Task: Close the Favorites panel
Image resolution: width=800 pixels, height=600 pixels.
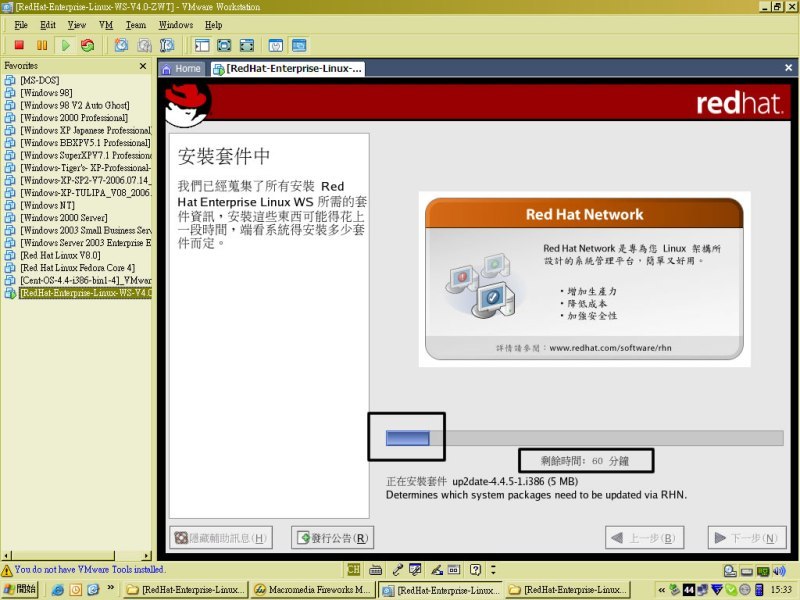Action: coord(143,66)
